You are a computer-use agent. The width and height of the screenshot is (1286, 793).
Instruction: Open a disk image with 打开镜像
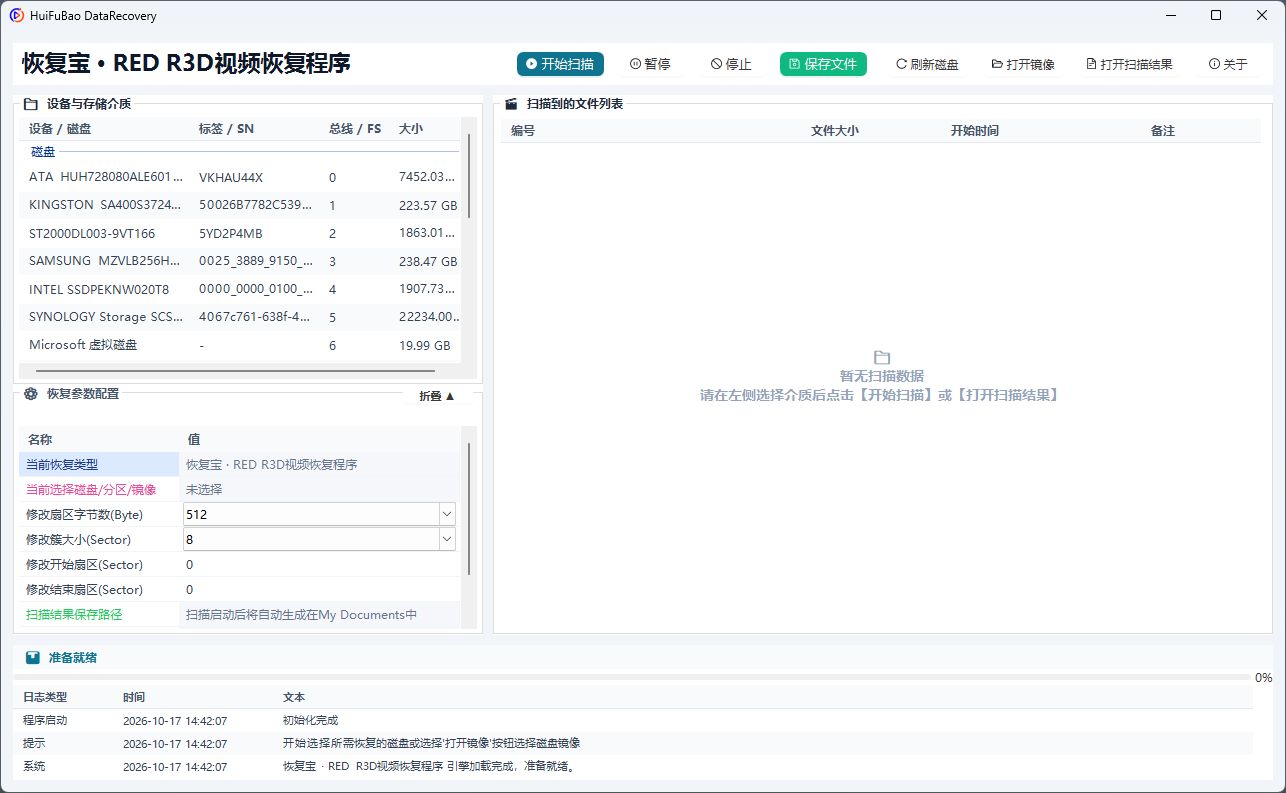[1023, 64]
